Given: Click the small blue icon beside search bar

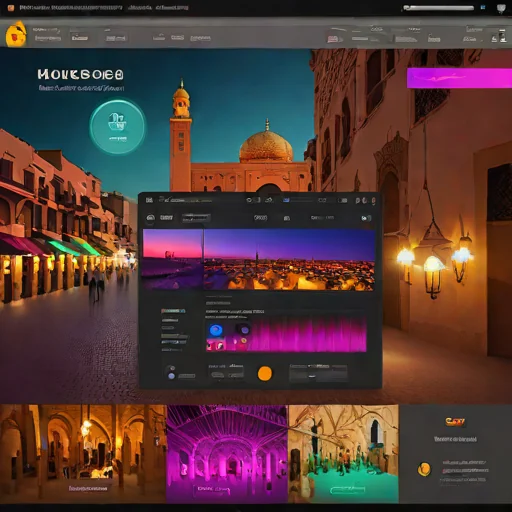Looking at the screenshot, I should tap(483, 7).
